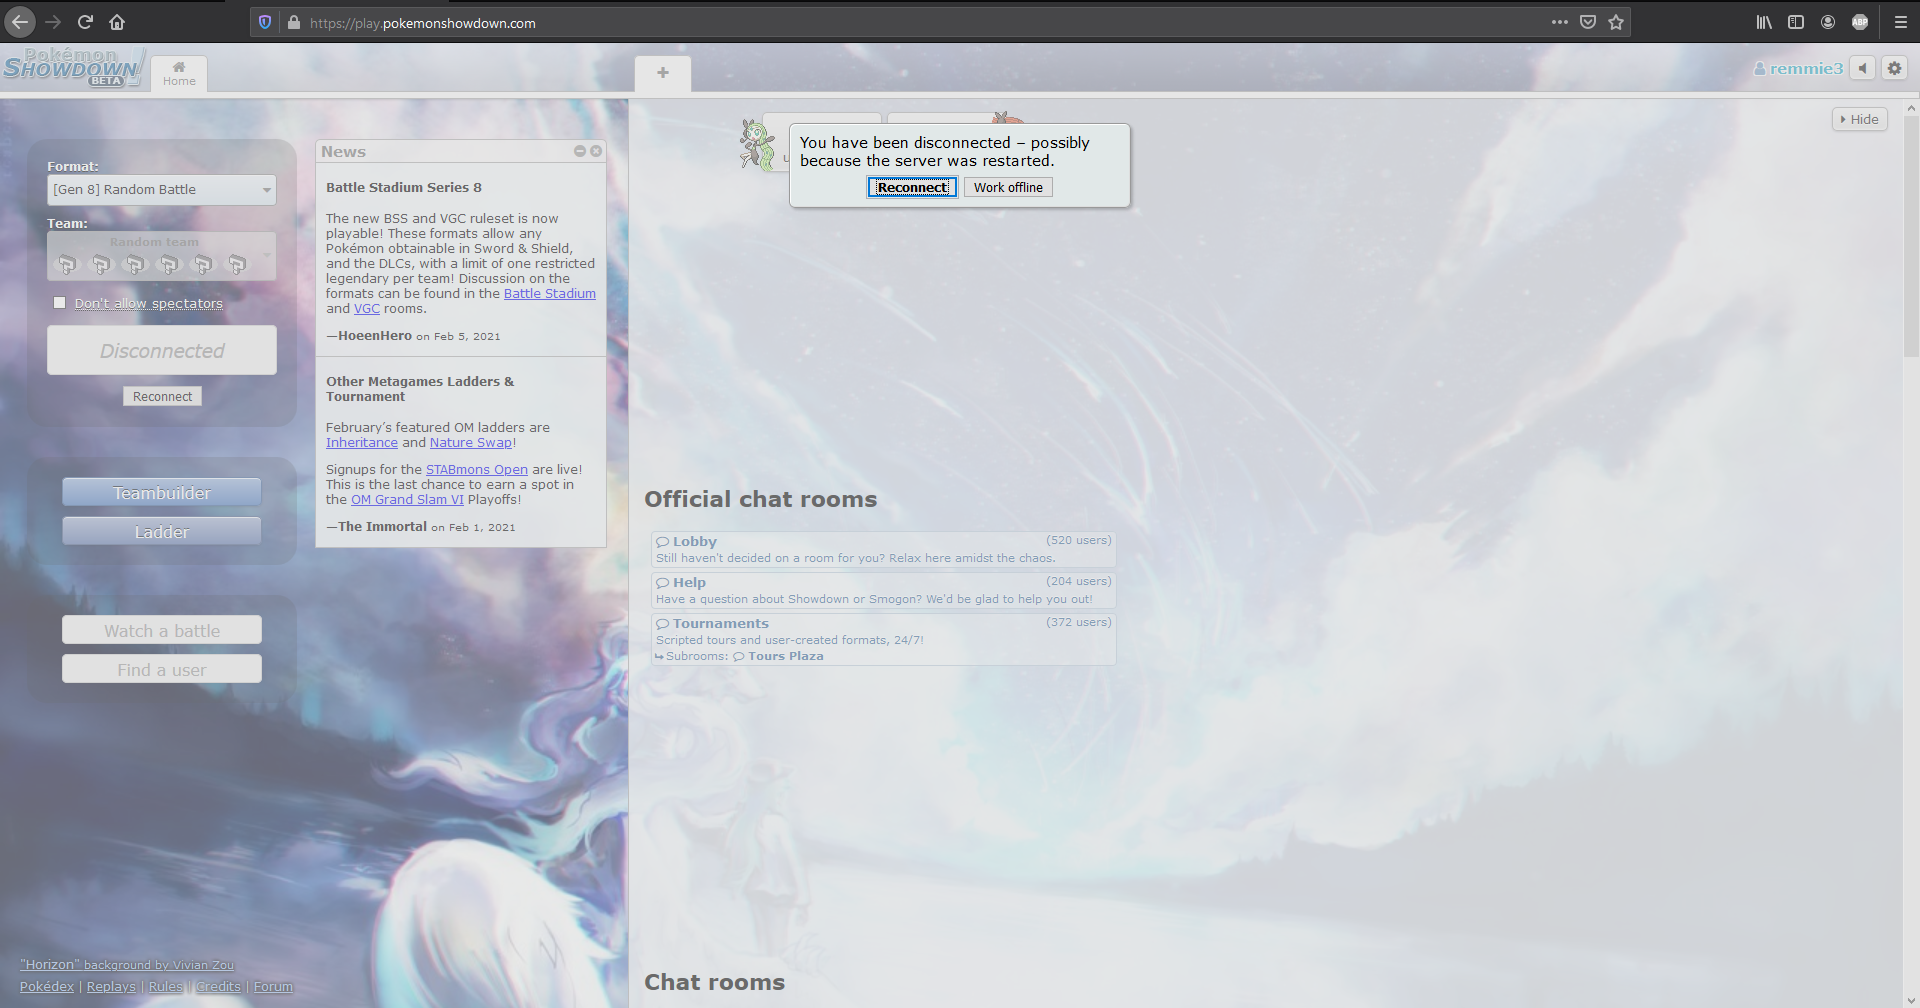Open the Ladder
1920x1008 pixels.
tap(162, 532)
